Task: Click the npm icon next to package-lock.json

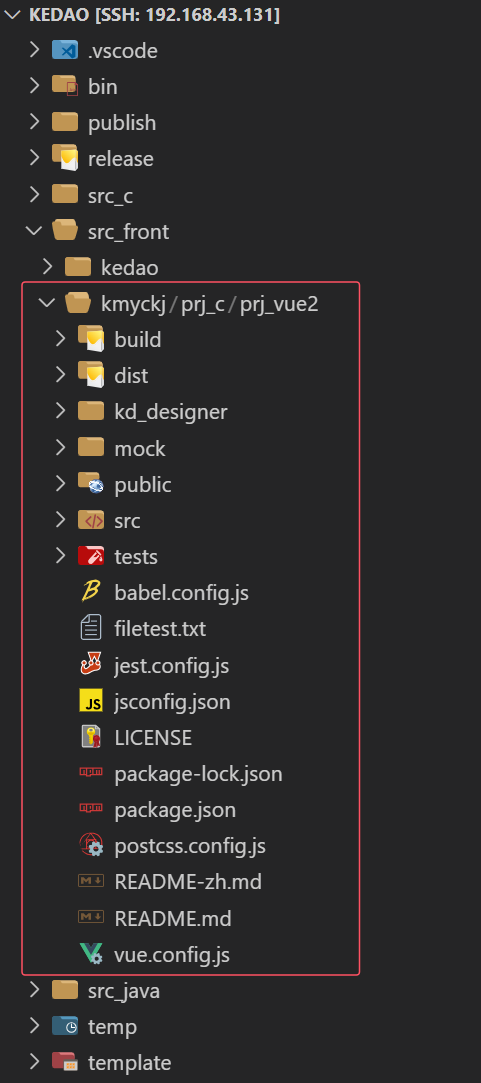Action: [x=91, y=774]
